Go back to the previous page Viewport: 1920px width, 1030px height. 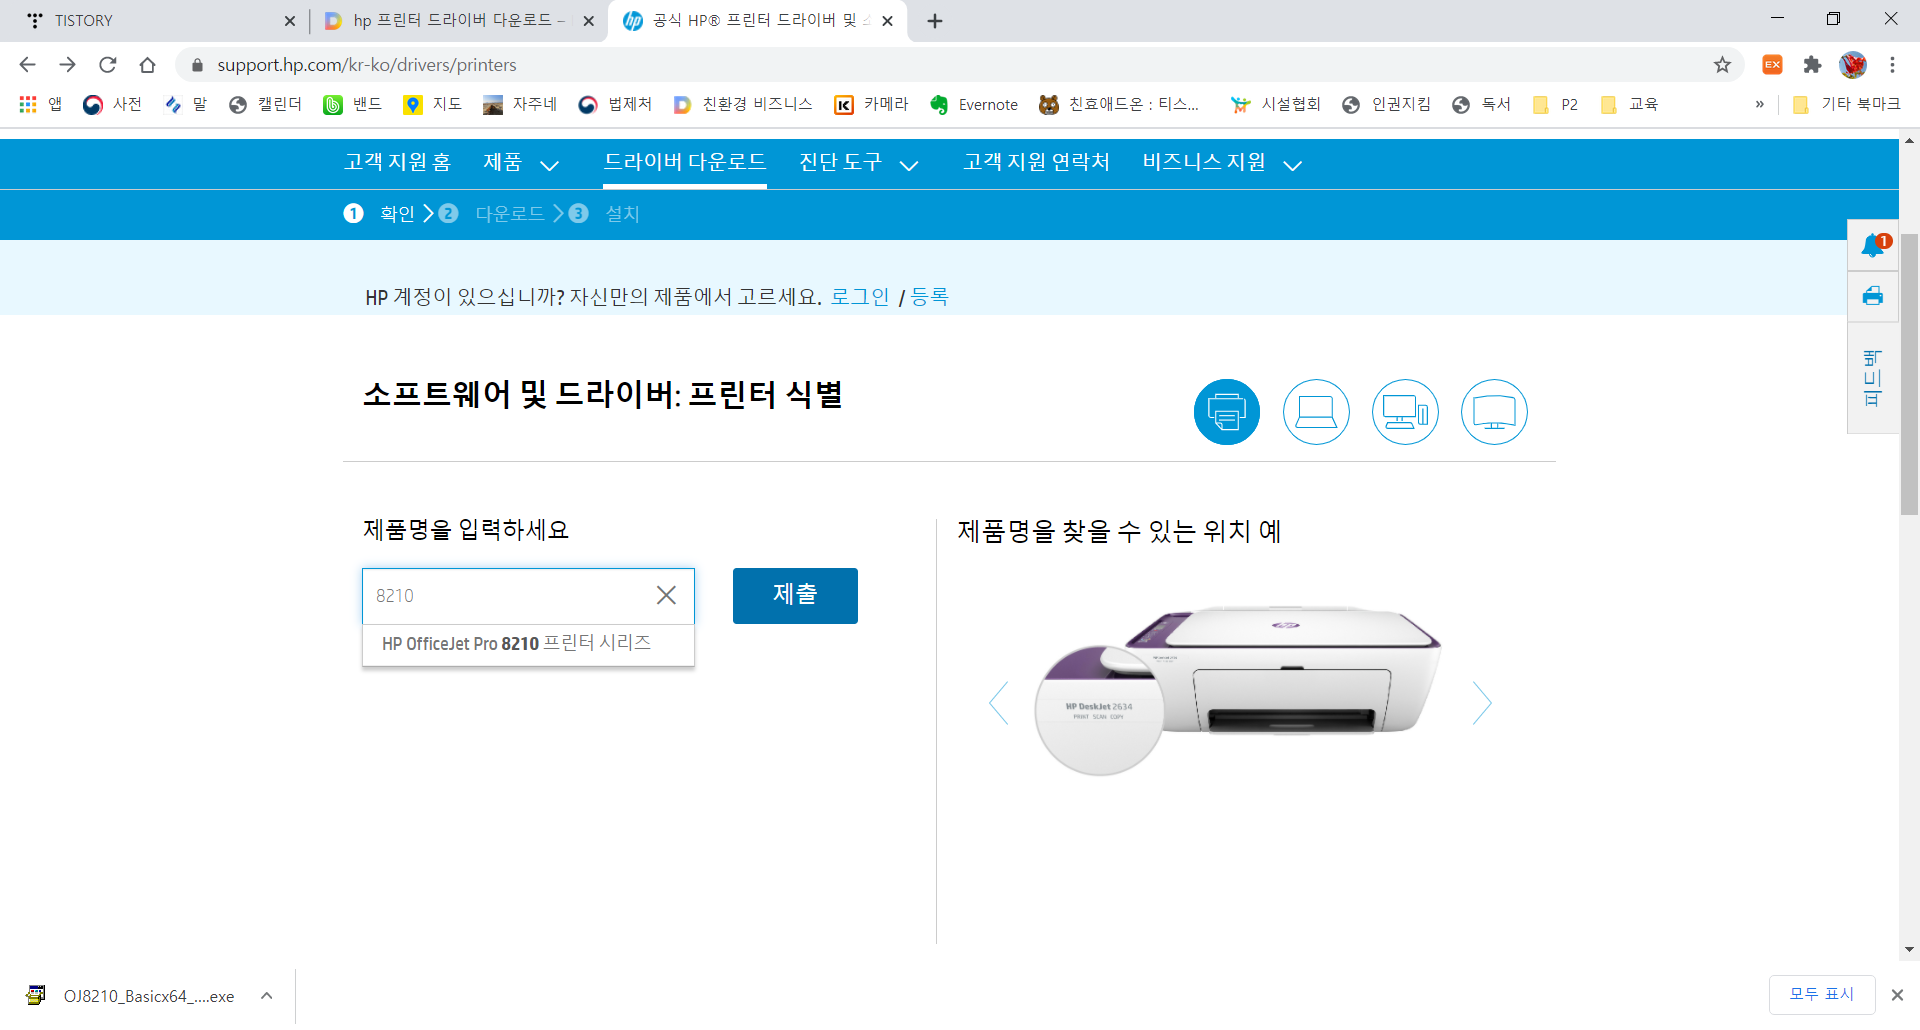pos(27,65)
